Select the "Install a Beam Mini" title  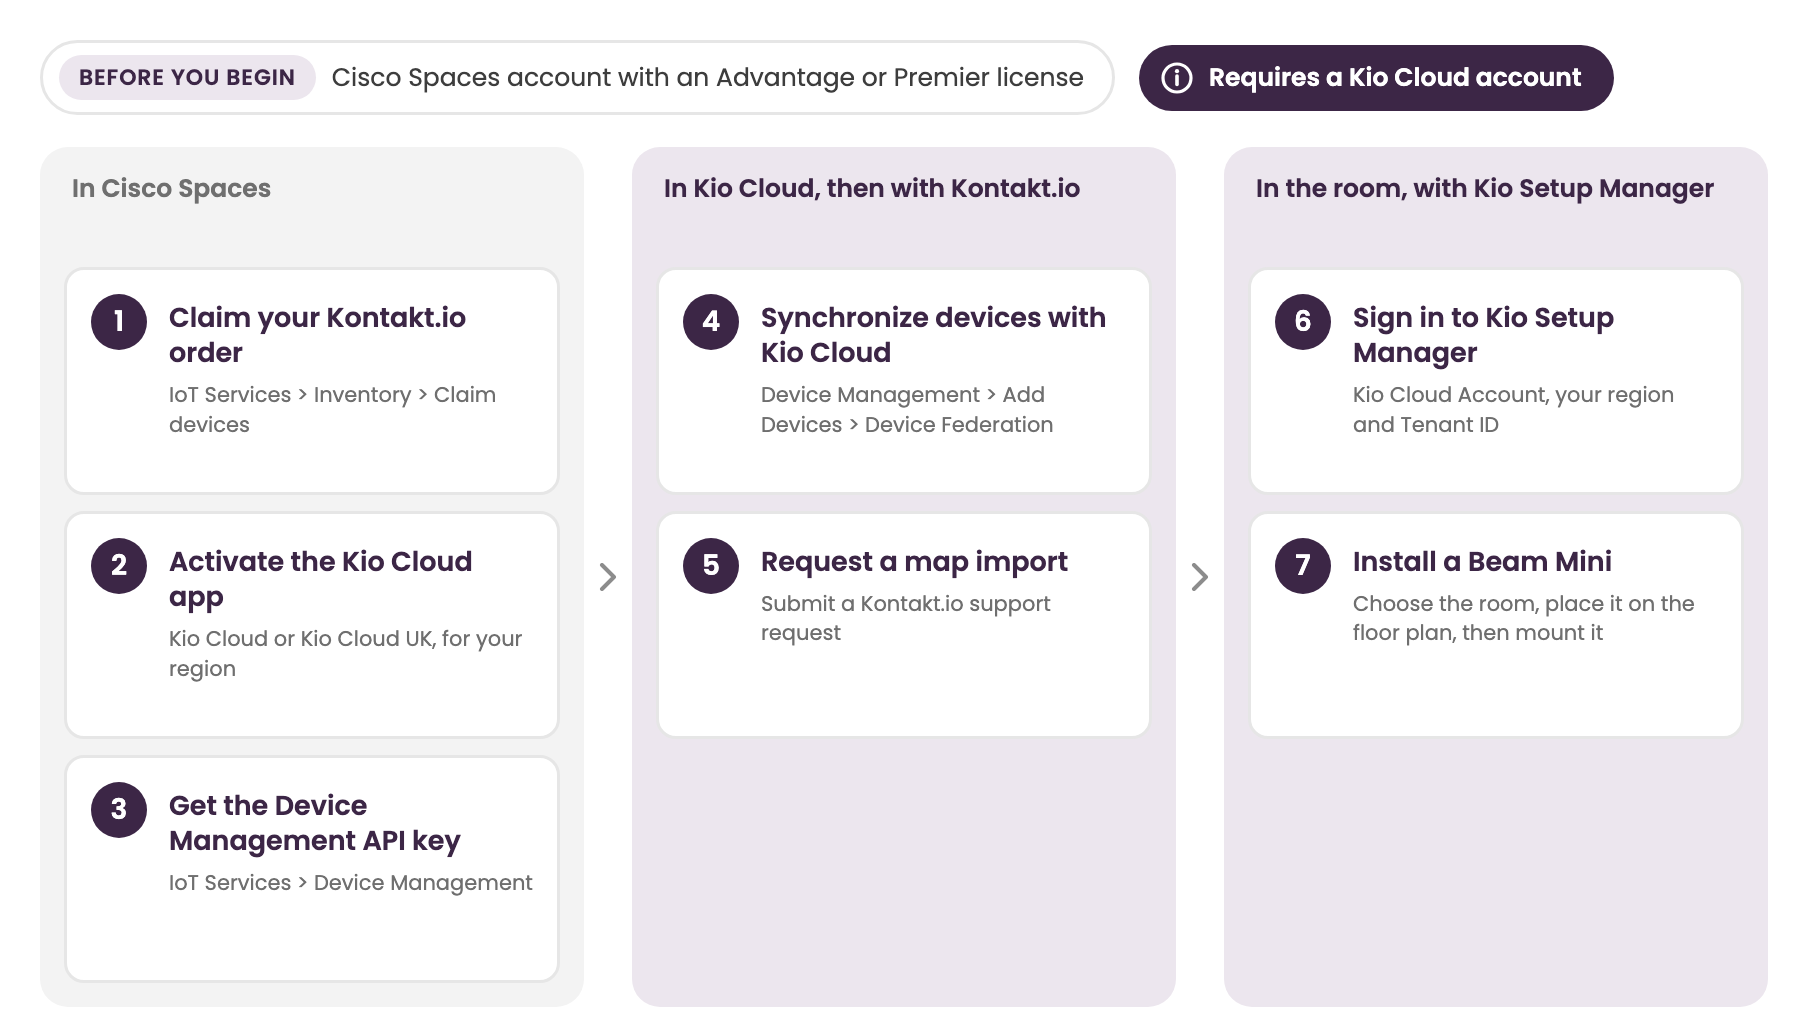pos(1482,562)
